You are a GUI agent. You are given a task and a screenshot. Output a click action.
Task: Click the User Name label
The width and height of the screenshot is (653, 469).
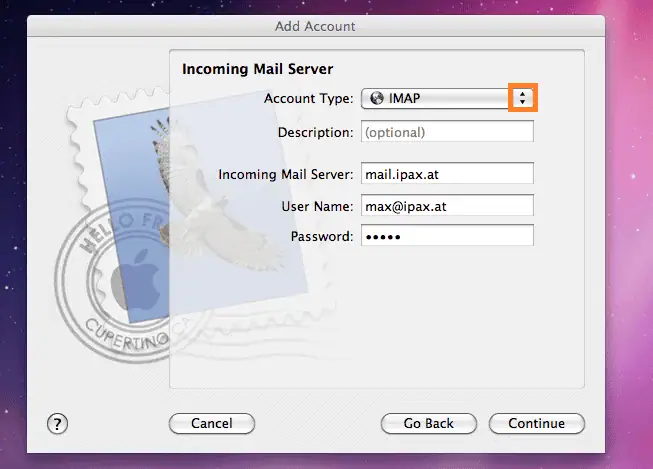[x=318, y=206]
